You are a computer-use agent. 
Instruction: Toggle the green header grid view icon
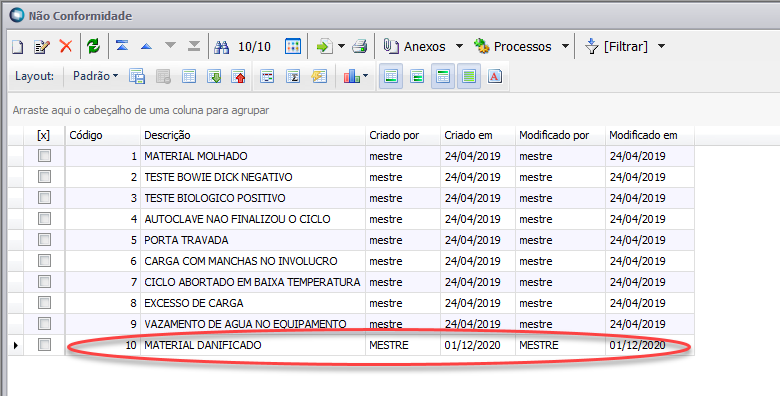click(x=443, y=76)
